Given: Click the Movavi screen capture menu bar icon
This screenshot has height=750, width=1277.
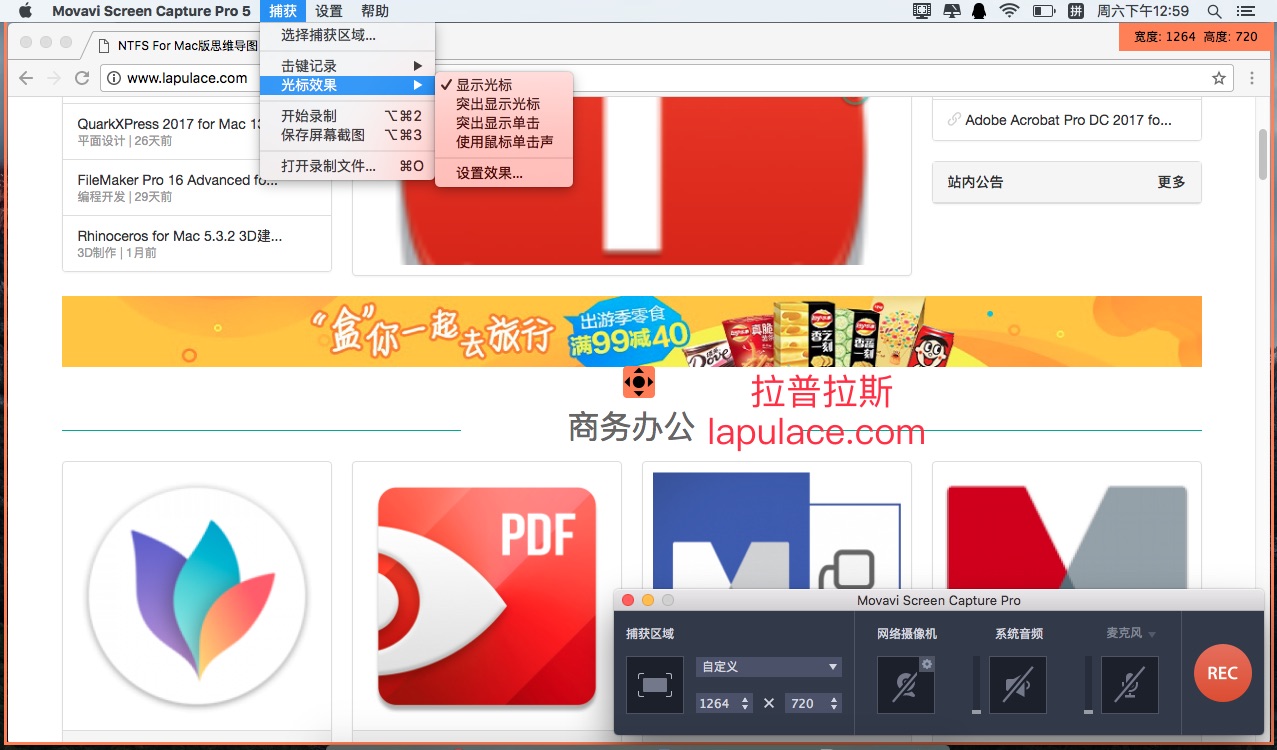Looking at the screenshot, I should tap(921, 11).
